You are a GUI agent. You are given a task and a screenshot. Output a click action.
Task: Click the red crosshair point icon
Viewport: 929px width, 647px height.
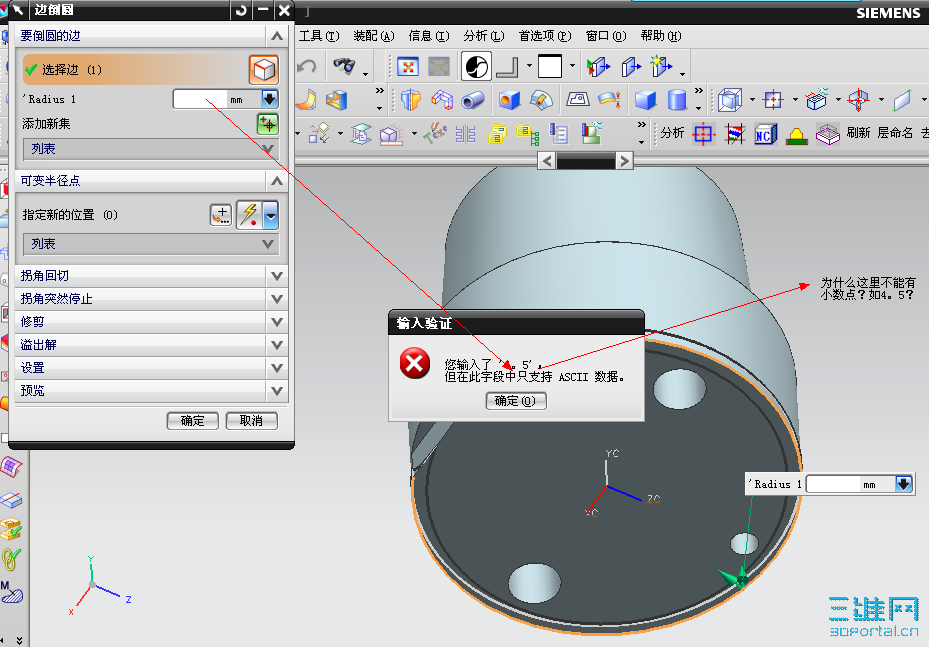click(x=773, y=100)
